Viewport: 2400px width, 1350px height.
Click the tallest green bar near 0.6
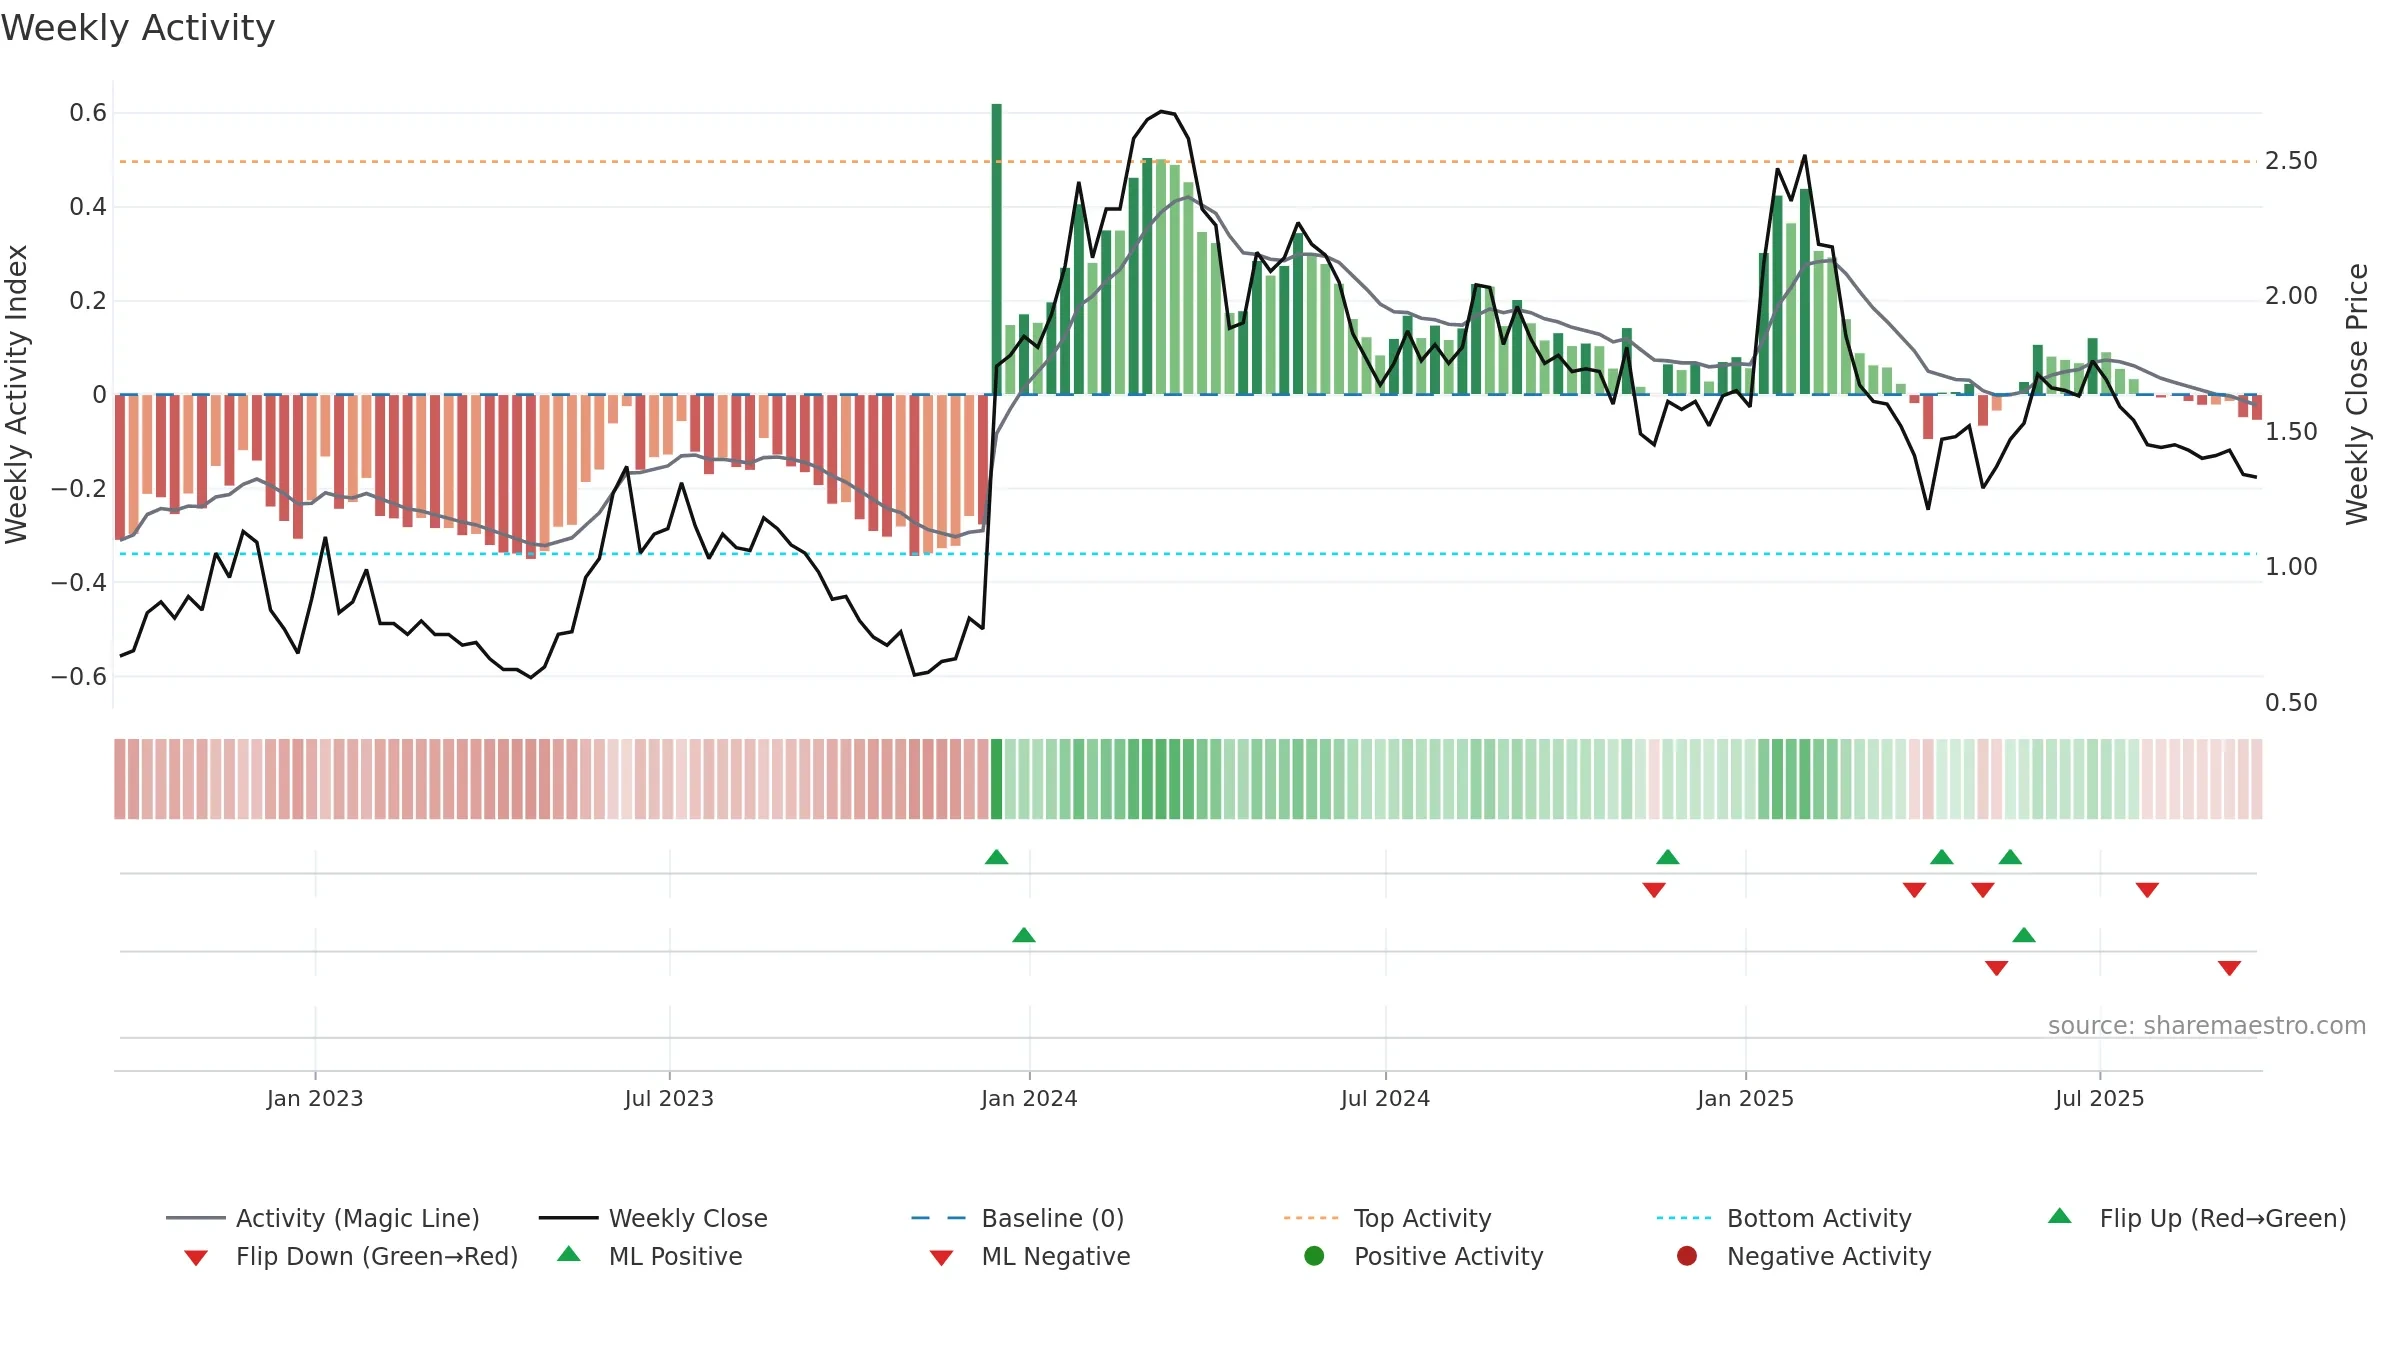pyautogui.click(x=997, y=248)
